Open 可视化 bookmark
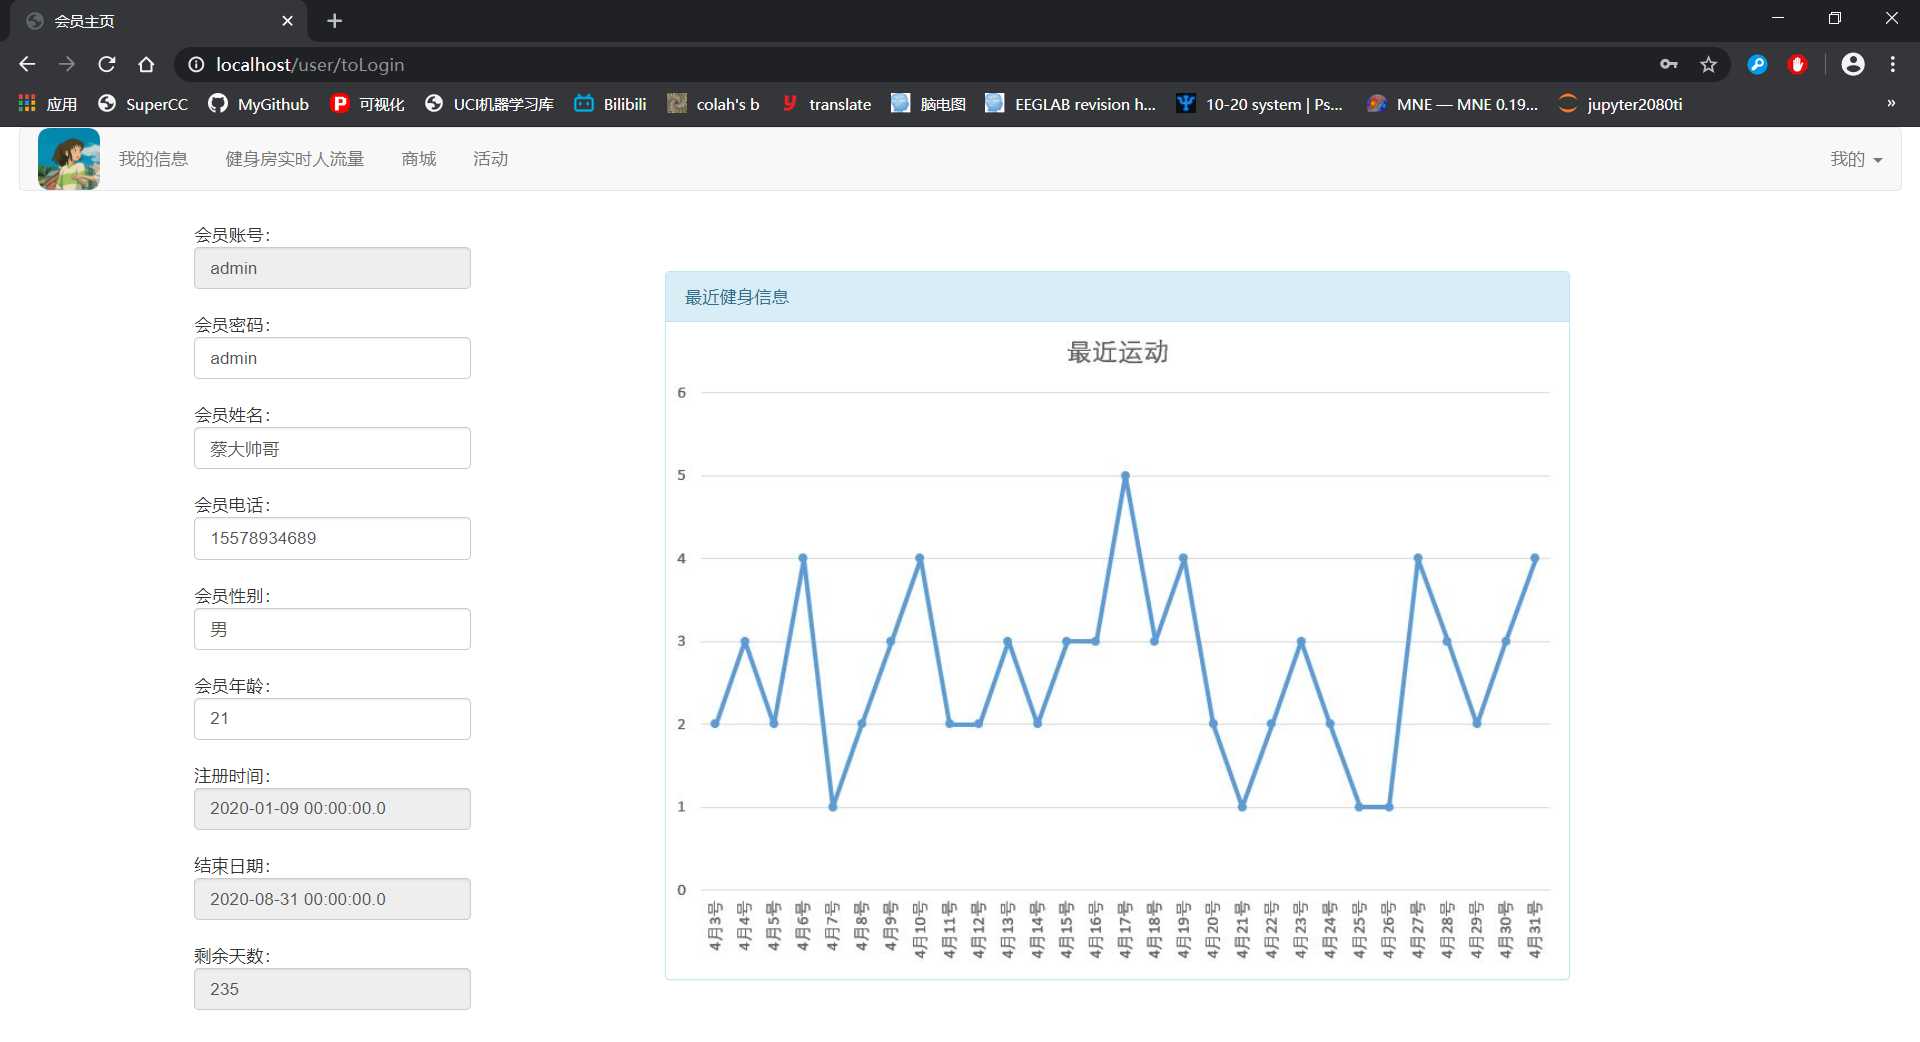1920x1042 pixels. point(367,104)
